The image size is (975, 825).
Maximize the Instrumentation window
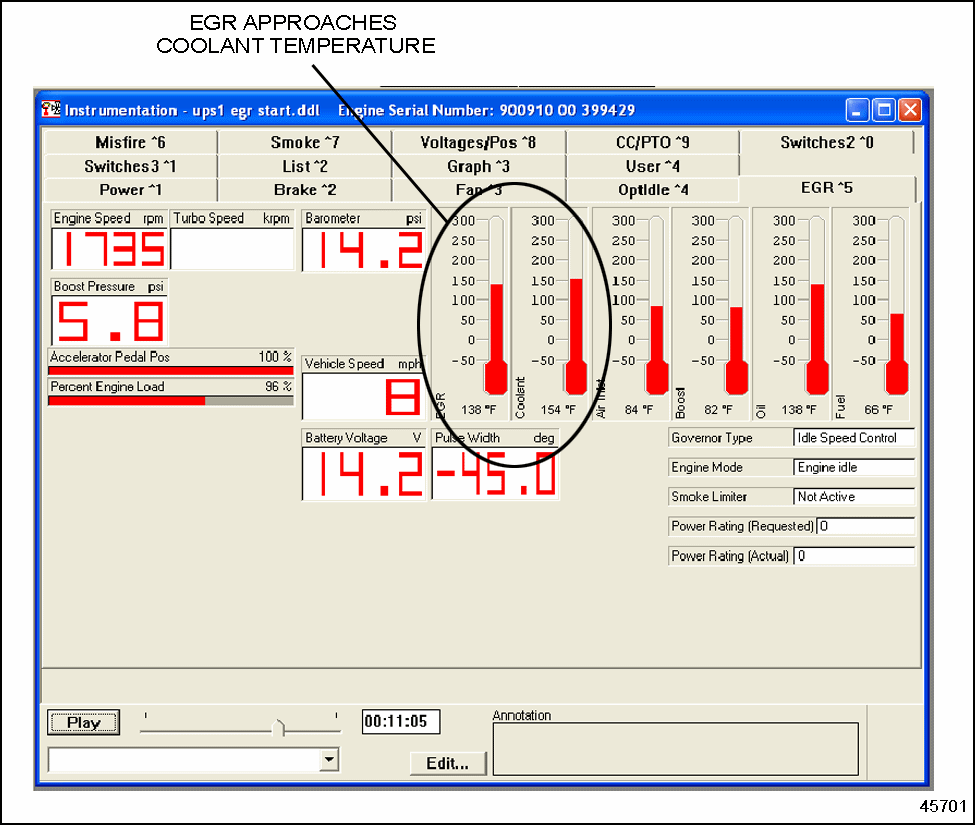[883, 110]
